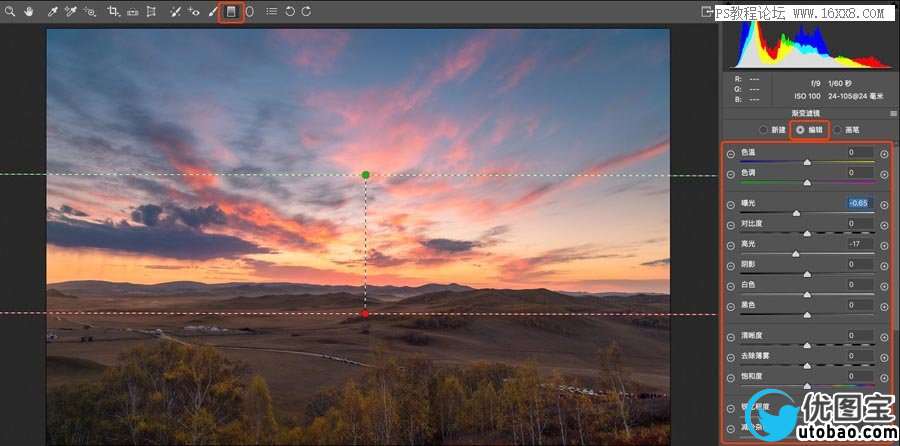The image size is (900, 446).
Task: Click the ISO 100 text
Action: click(807, 96)
